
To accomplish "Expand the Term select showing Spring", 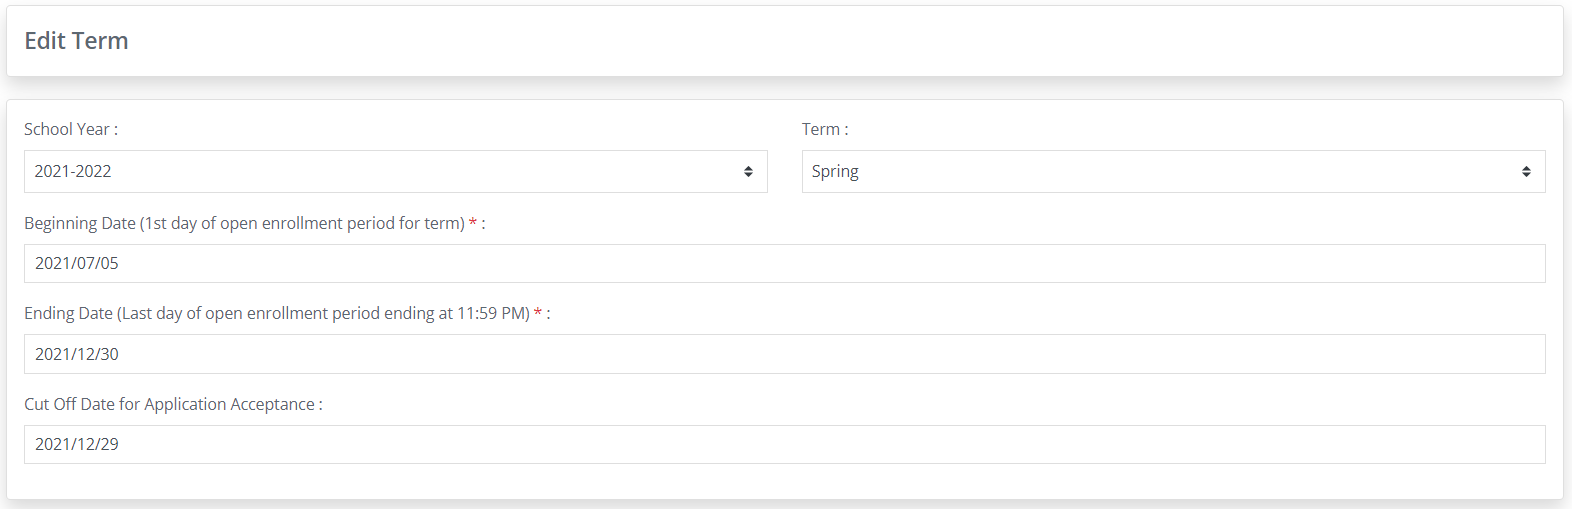I will click(1172, 172).
